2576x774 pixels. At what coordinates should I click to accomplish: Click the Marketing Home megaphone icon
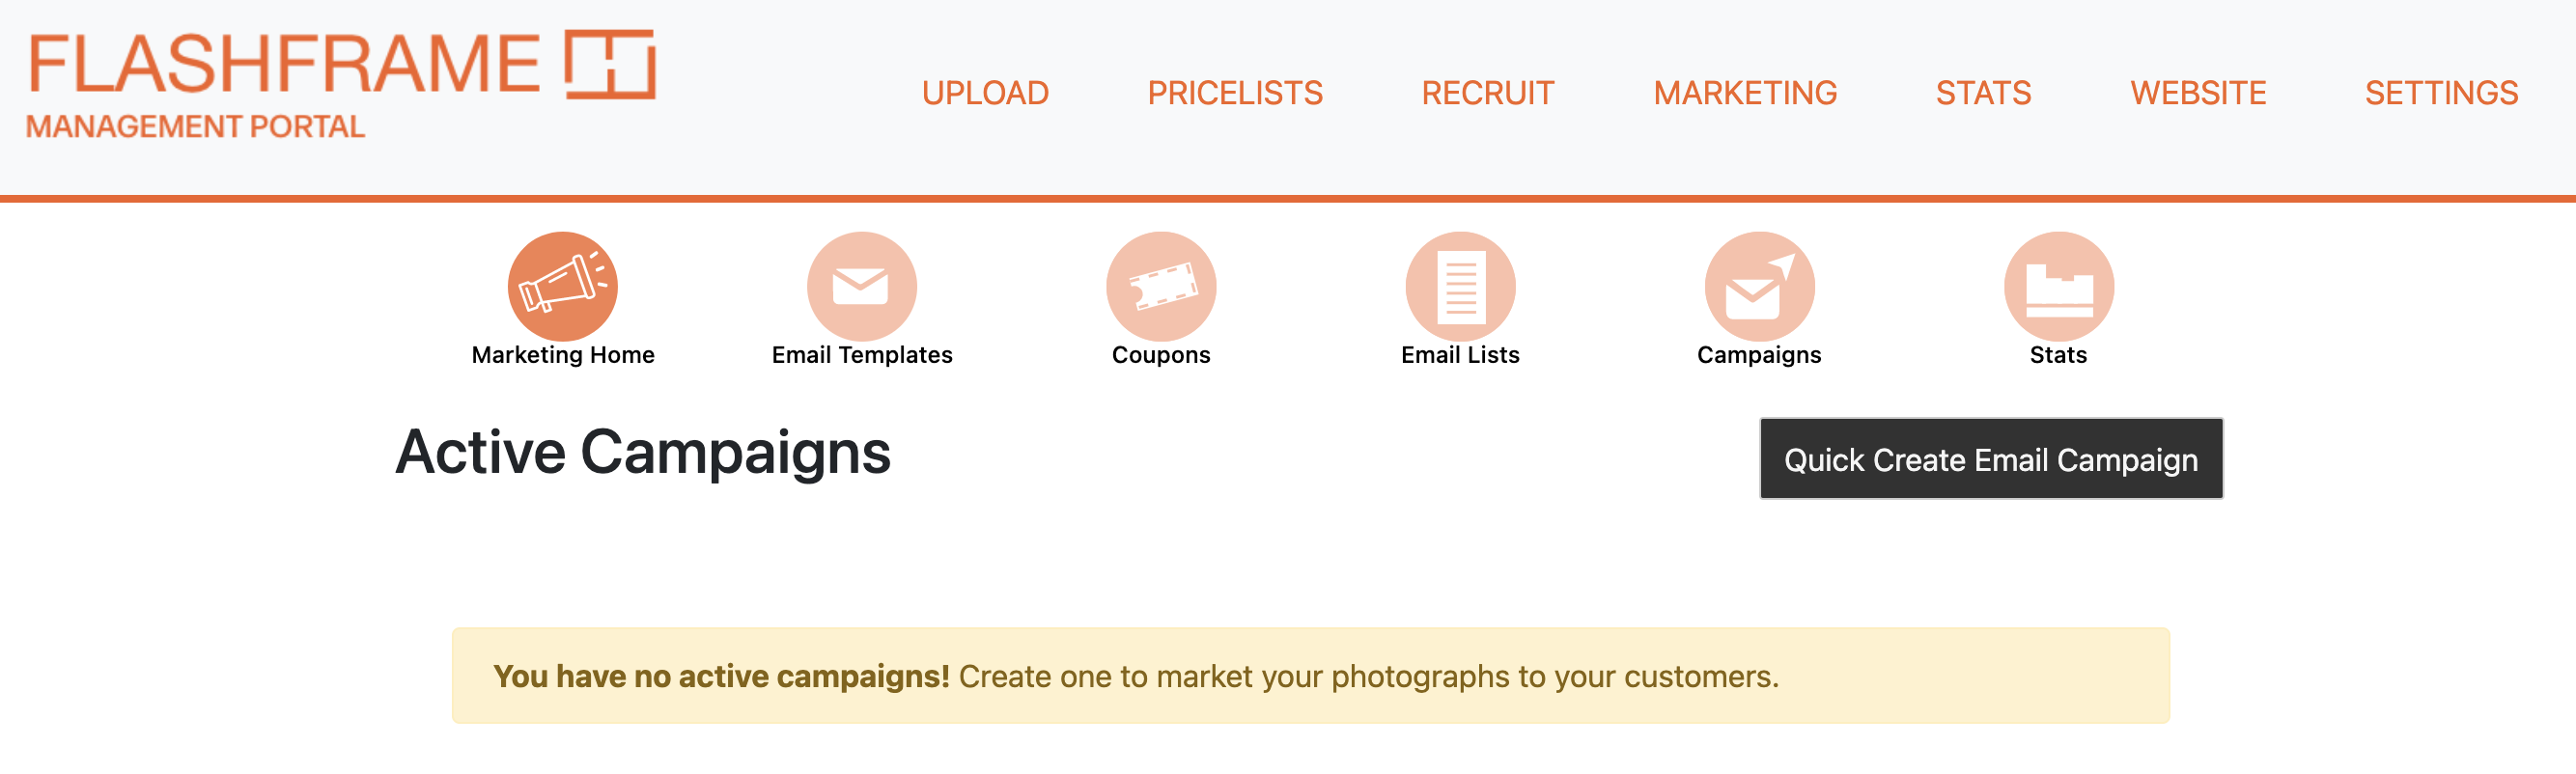pyautogui.click(x=562, y=286)
